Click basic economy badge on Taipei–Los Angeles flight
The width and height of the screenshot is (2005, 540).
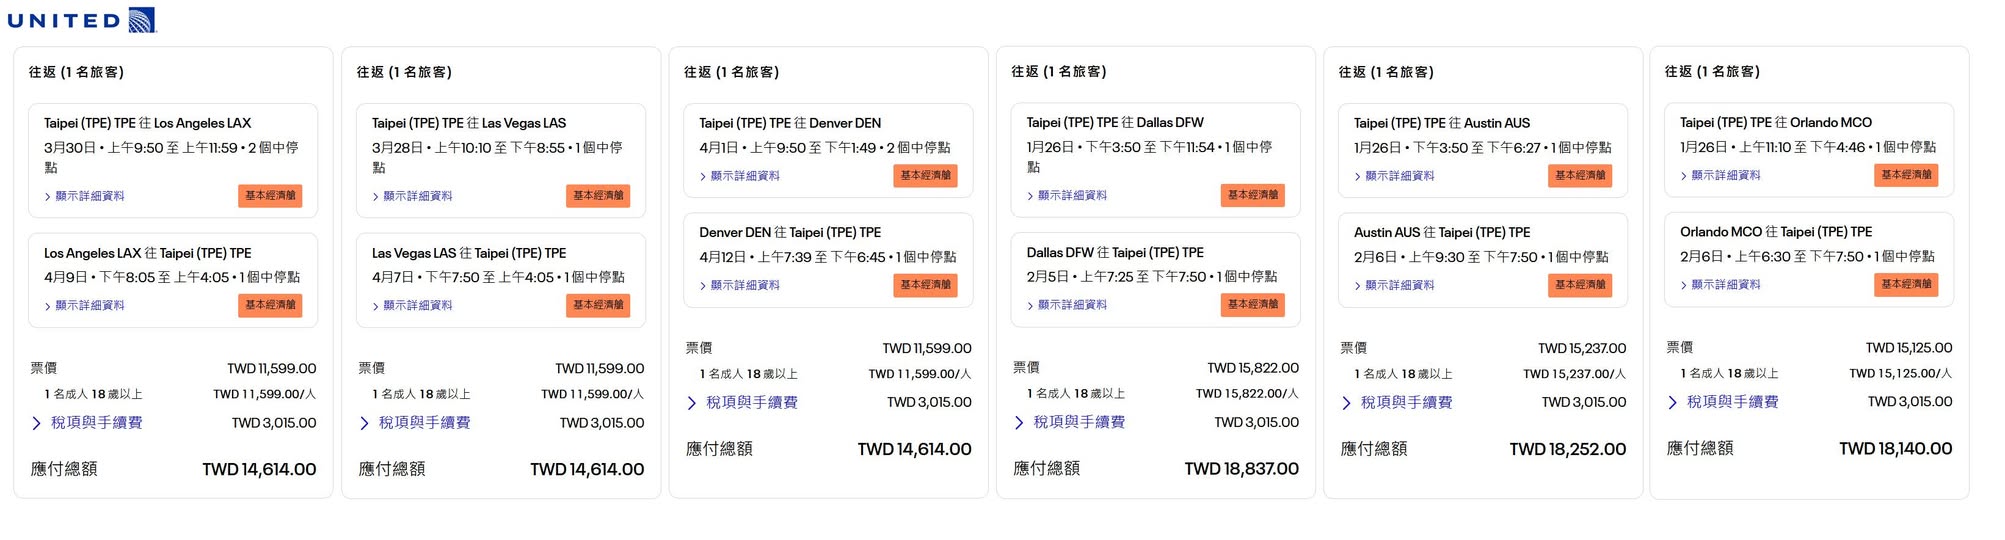pos(270,196)
